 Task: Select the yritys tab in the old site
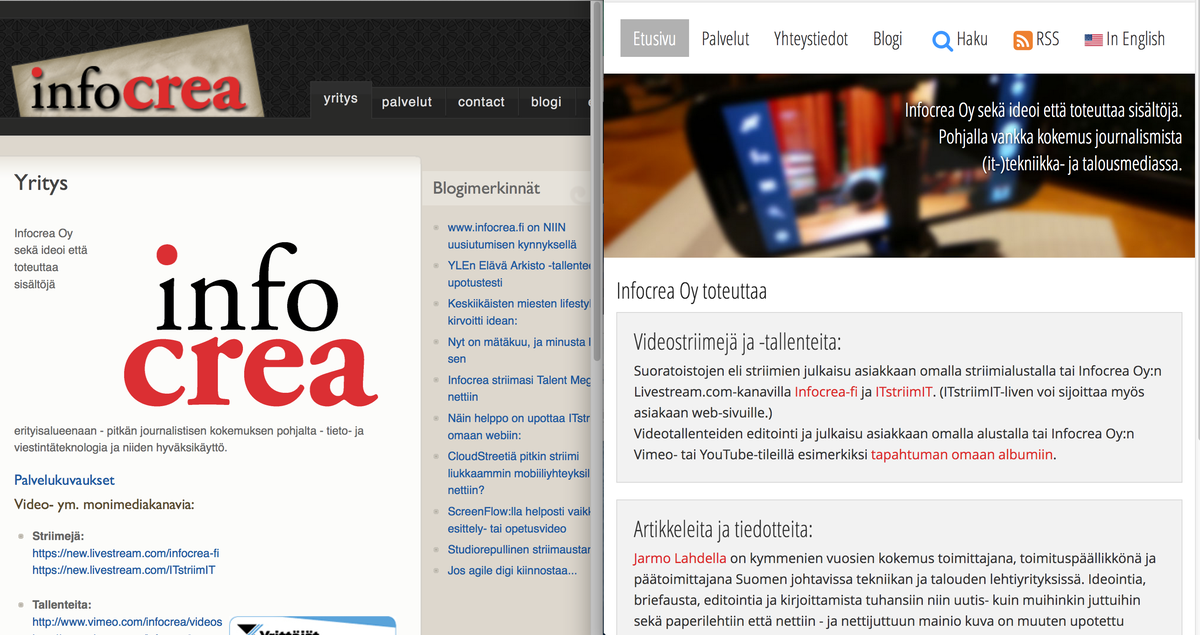click(341, 100)
